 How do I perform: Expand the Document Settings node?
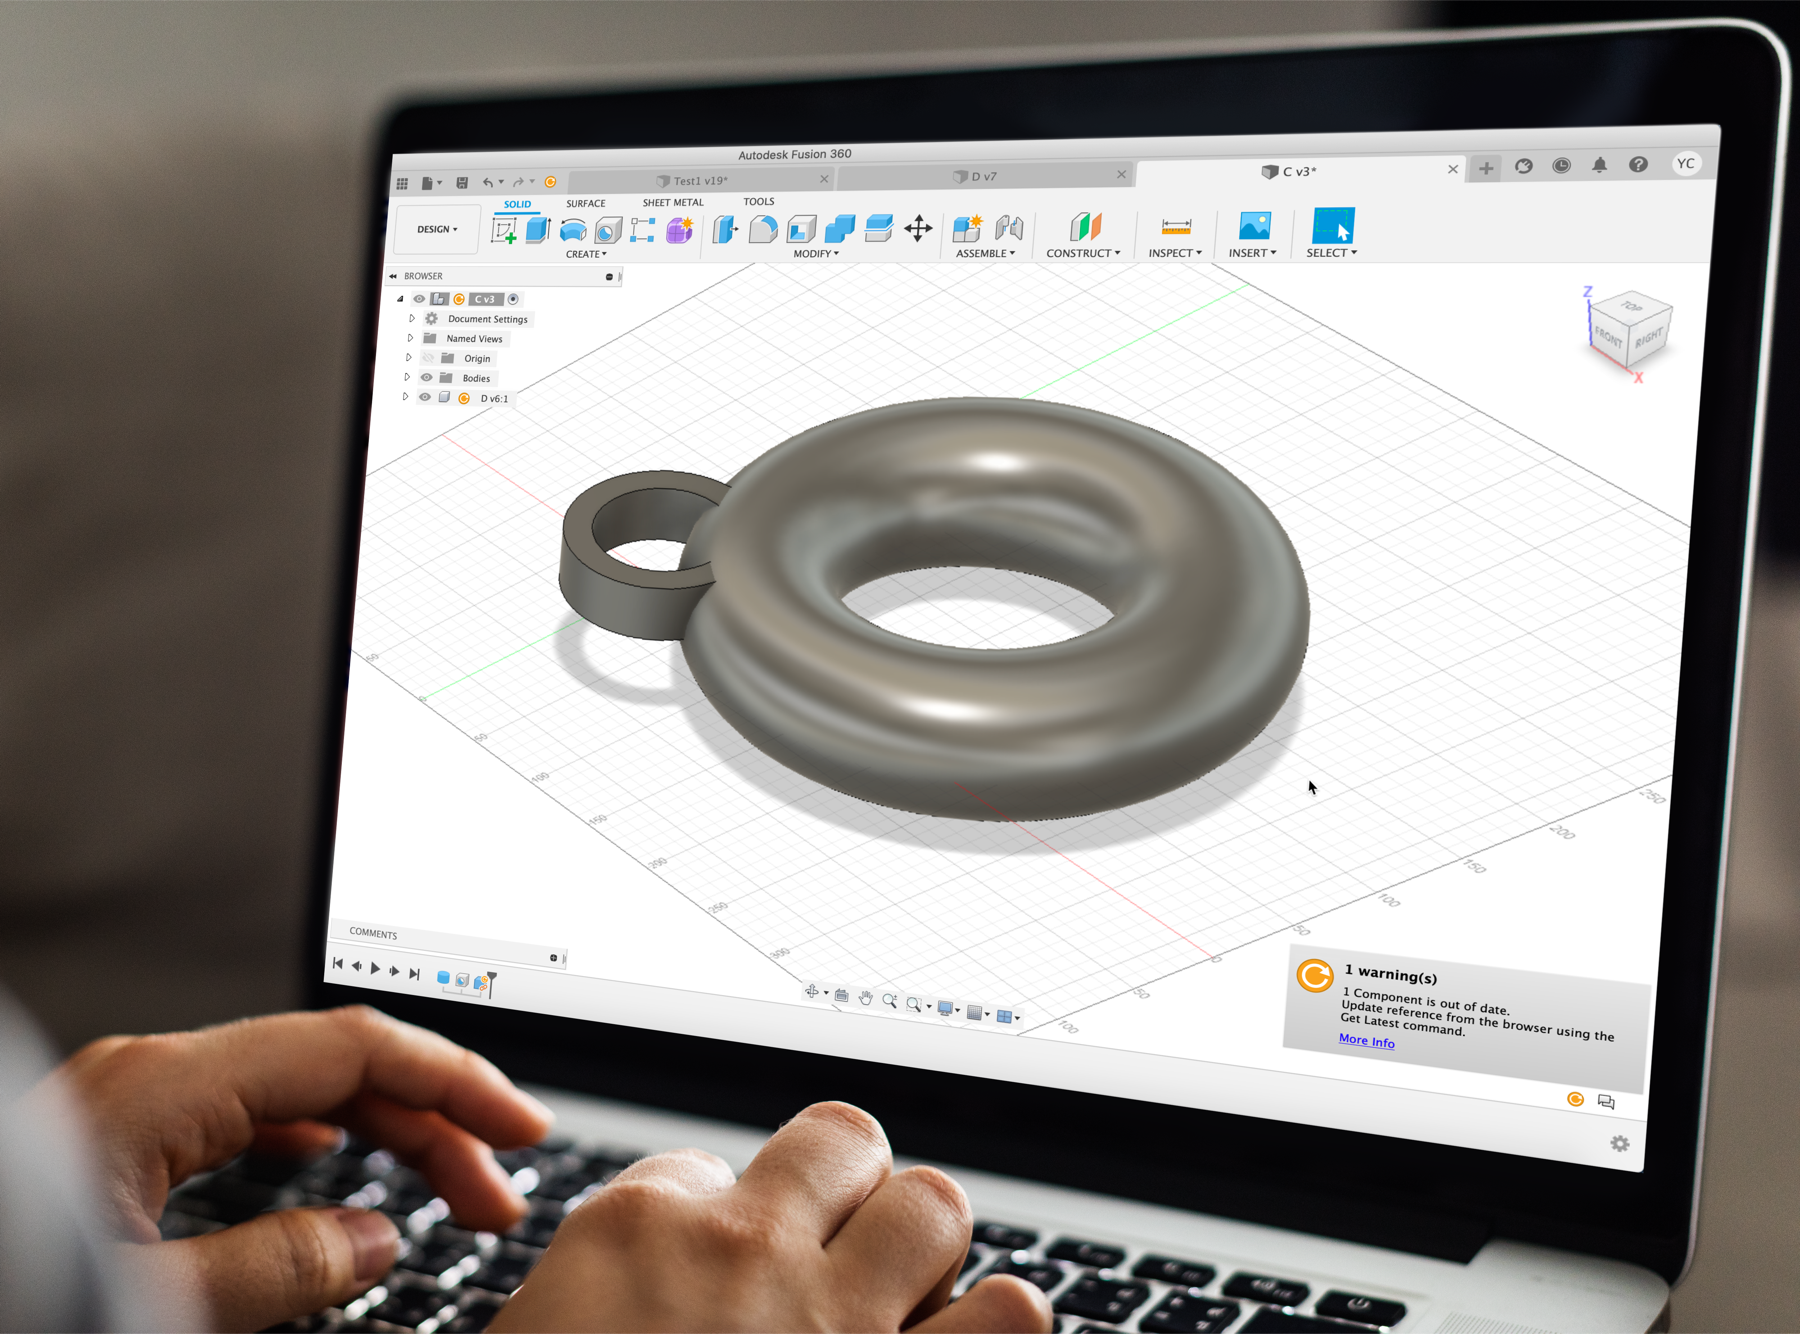pyautogui.click(x=411, y=319)
